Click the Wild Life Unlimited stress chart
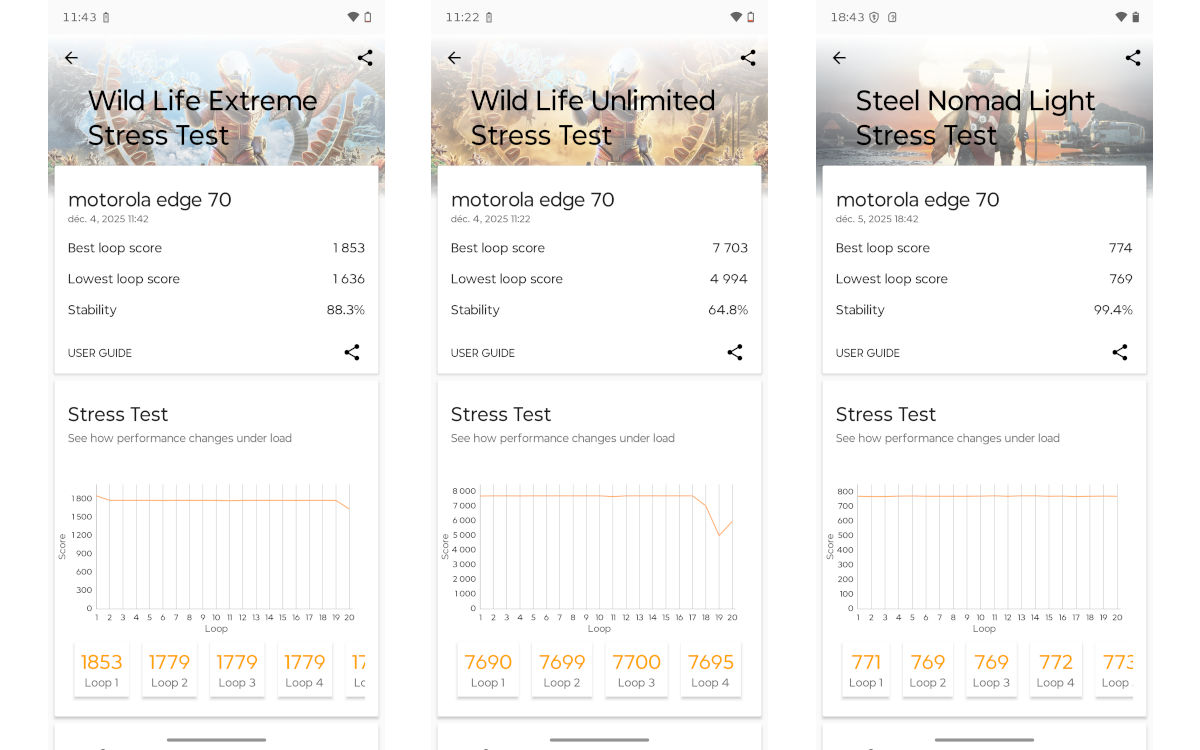This screenshot has height=750, width=1200. click(x=600, y=550)
